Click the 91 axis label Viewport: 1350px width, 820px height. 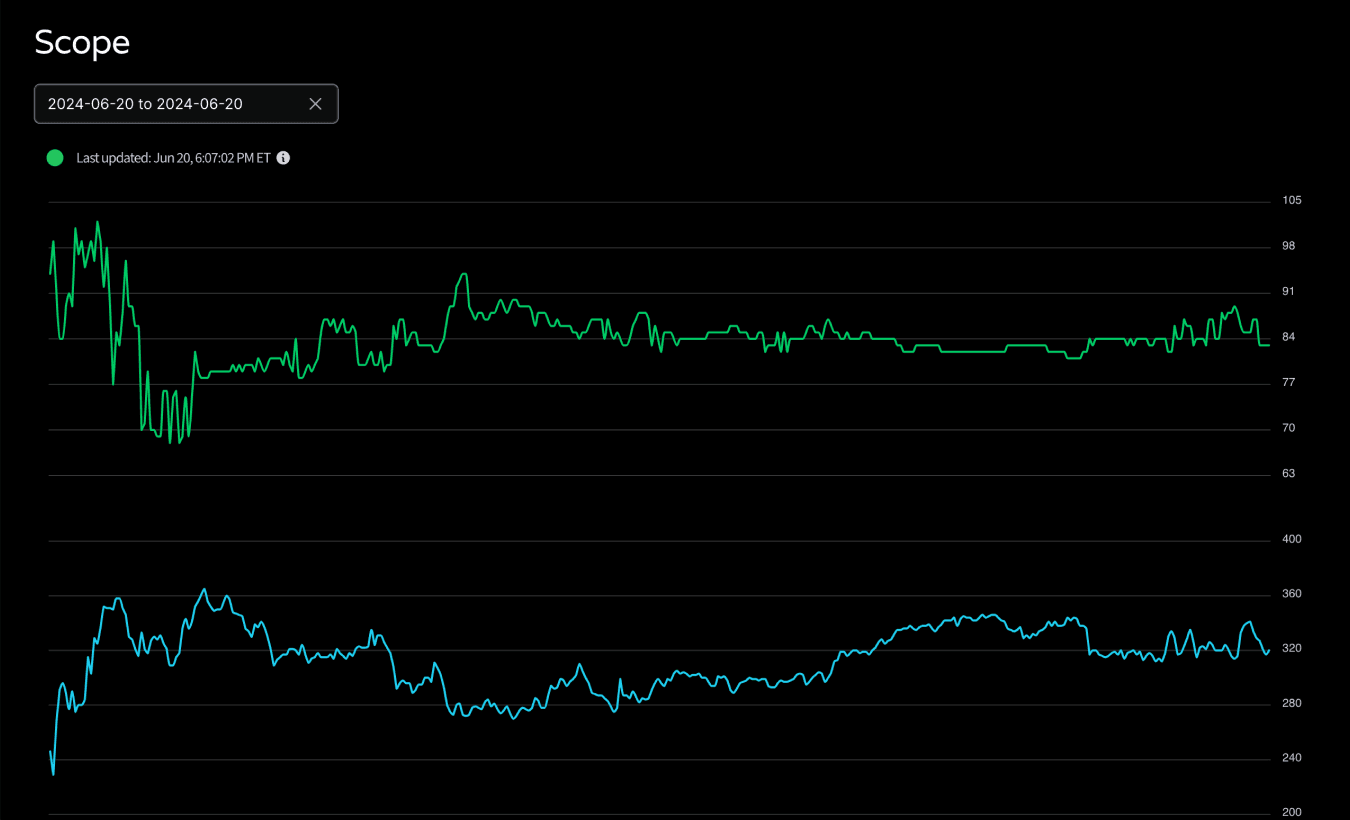tap(1289, 292)
